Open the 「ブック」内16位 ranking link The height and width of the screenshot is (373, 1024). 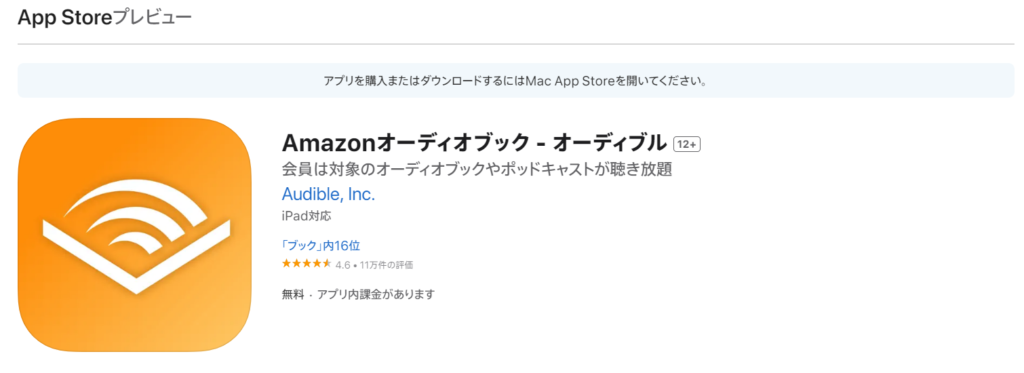pos(321,246)
